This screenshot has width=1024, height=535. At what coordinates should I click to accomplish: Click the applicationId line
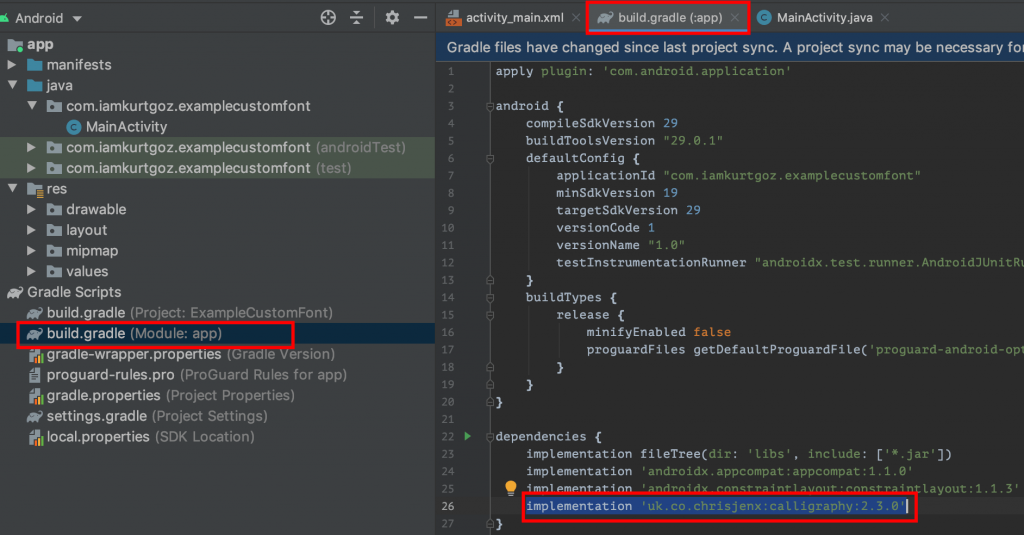[x=739, y=176]
